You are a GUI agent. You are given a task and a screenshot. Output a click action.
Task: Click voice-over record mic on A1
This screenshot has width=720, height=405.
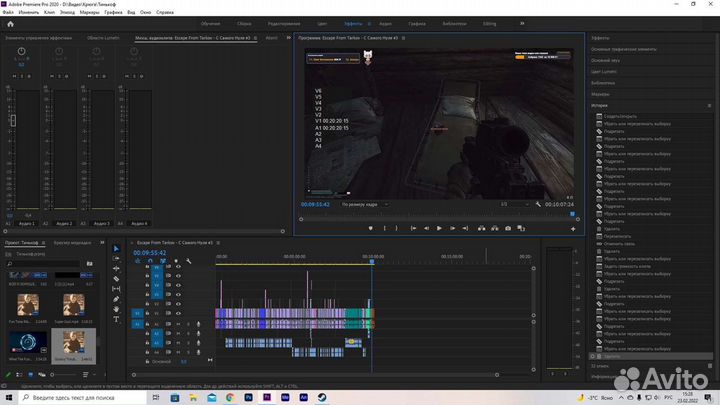pyautogui.click(x=198, y=324)
